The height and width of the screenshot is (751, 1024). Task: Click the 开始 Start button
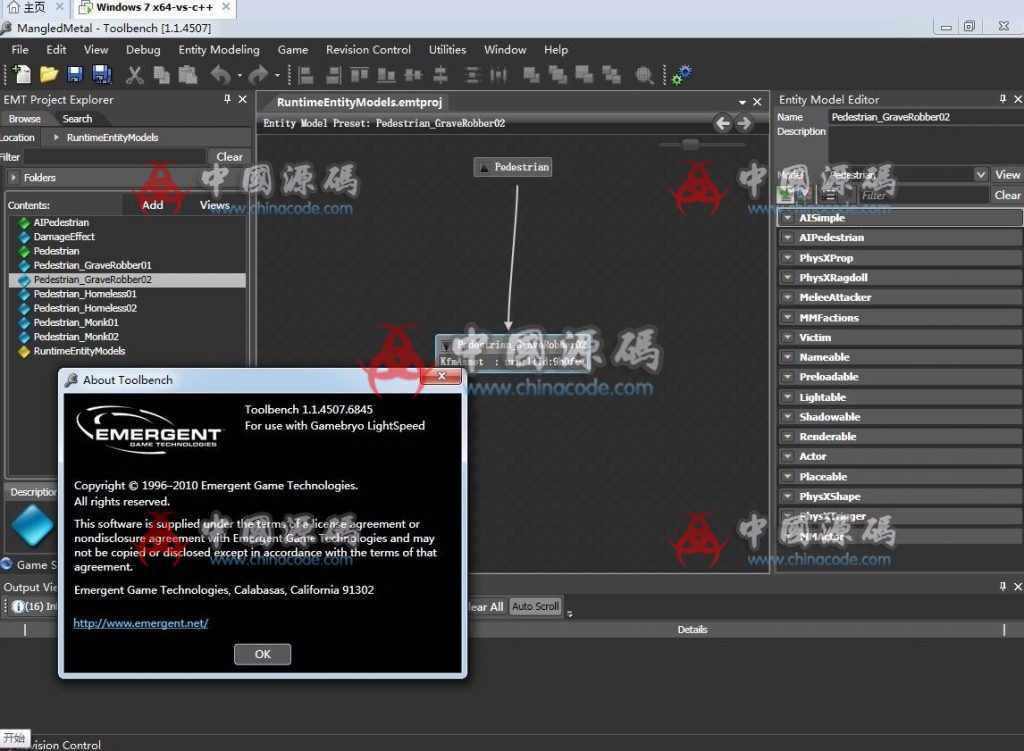point(14,738)
